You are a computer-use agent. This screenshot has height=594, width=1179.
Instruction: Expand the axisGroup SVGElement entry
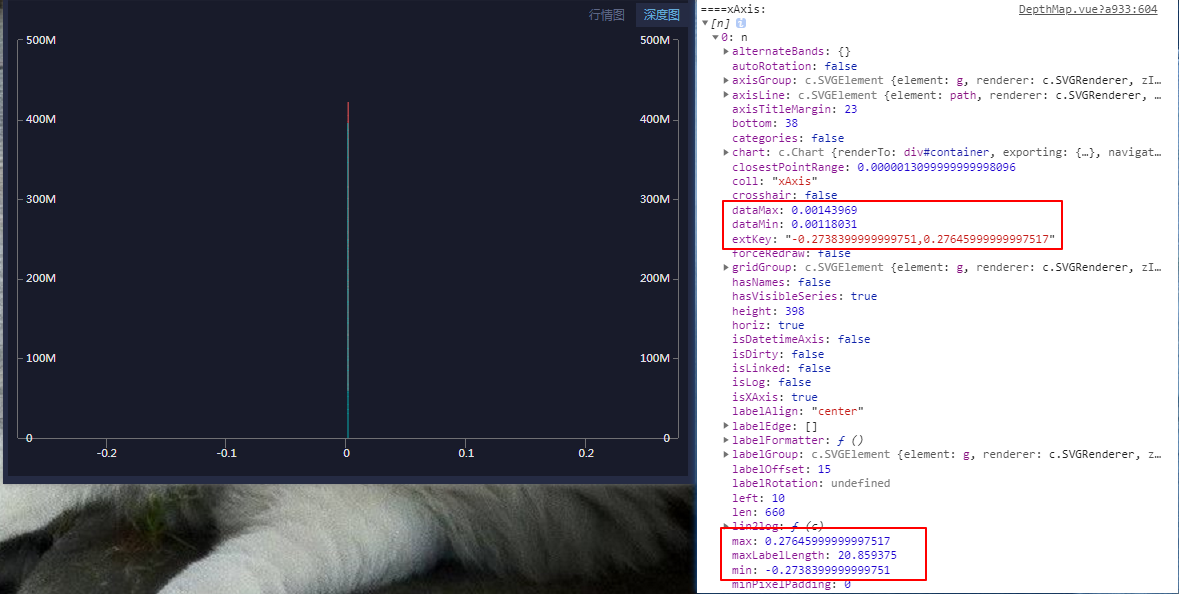click(726, 80)
